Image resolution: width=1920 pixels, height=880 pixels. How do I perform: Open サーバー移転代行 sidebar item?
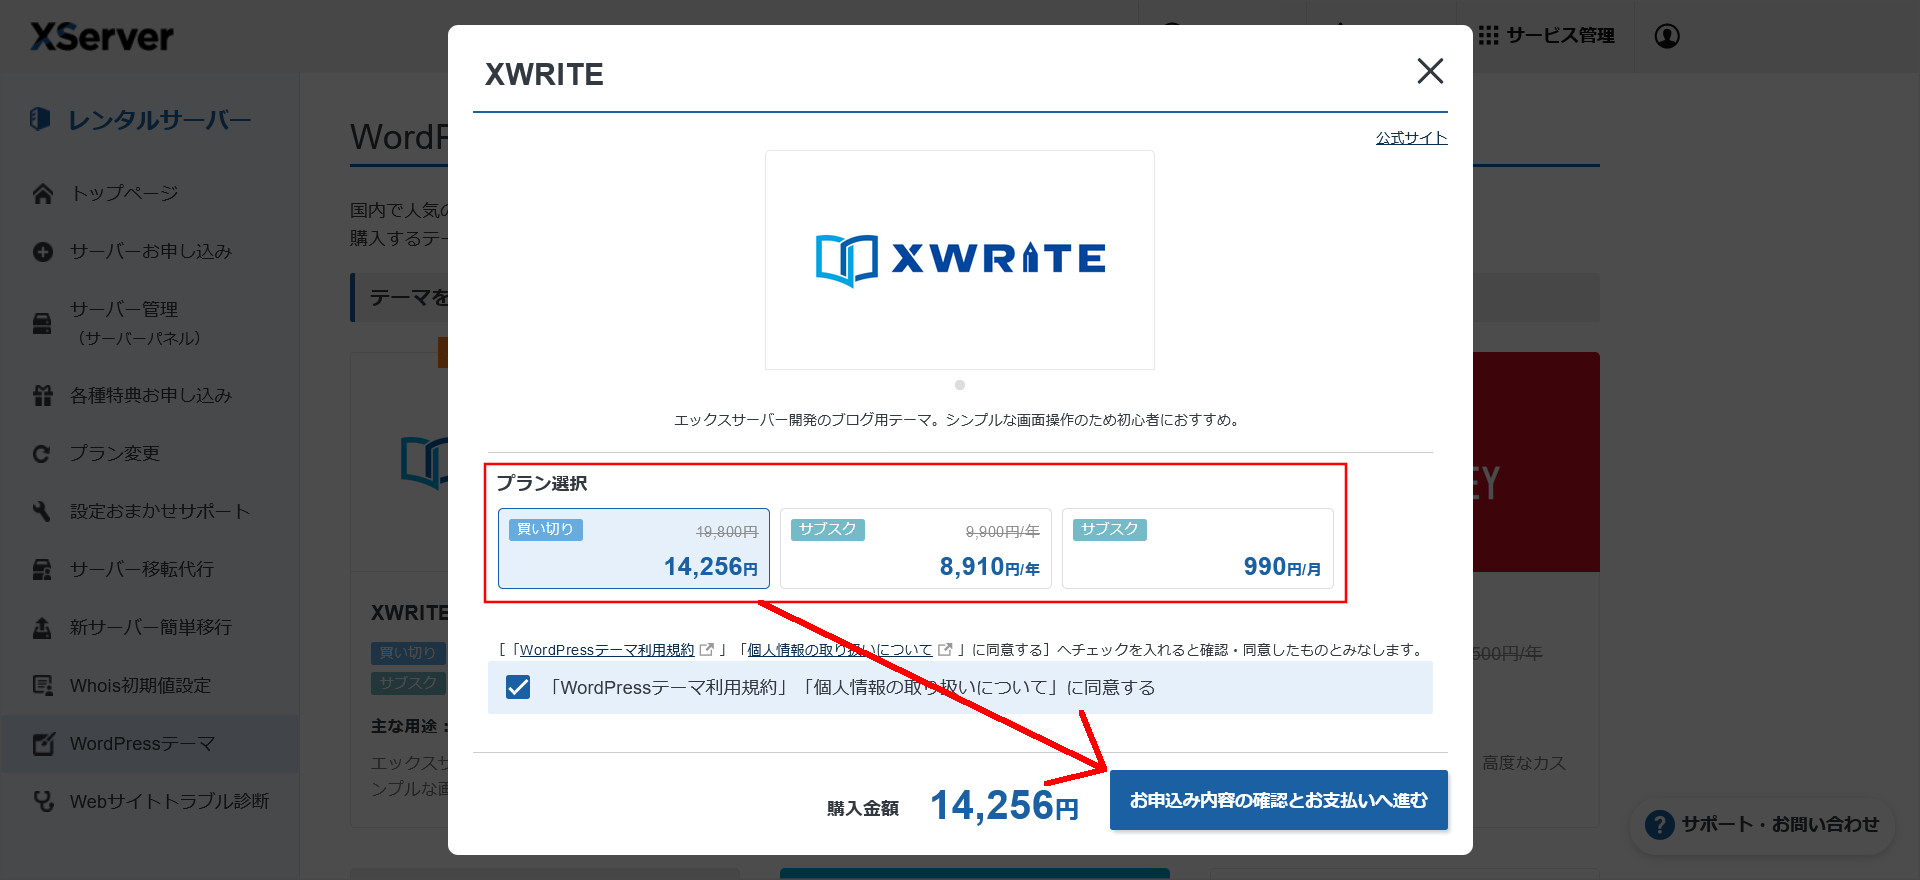coord(142,569)
